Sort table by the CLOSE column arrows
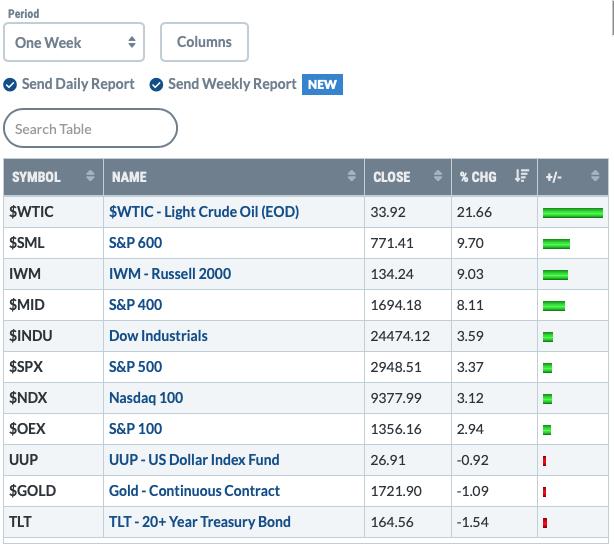 [438, 176]
